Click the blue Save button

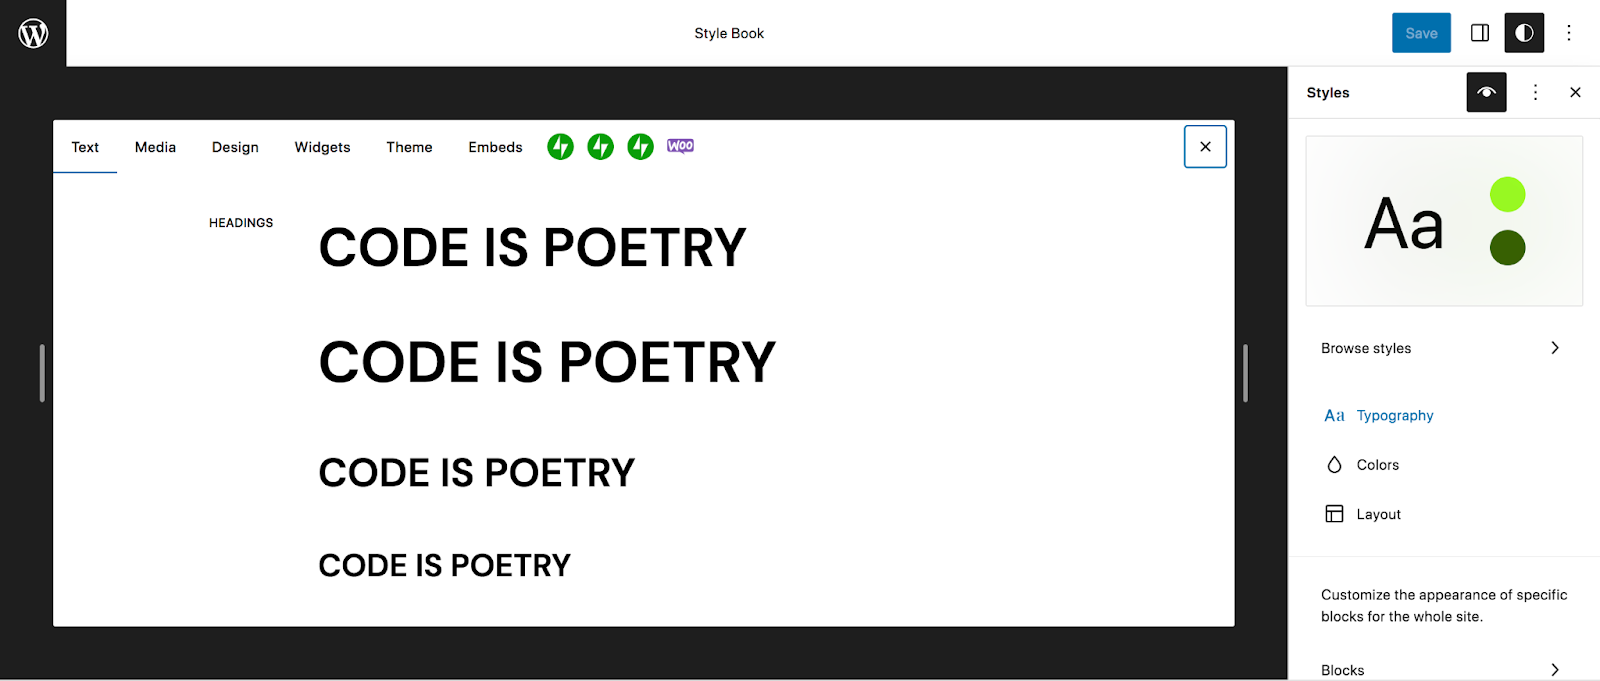click(1420, 33)
